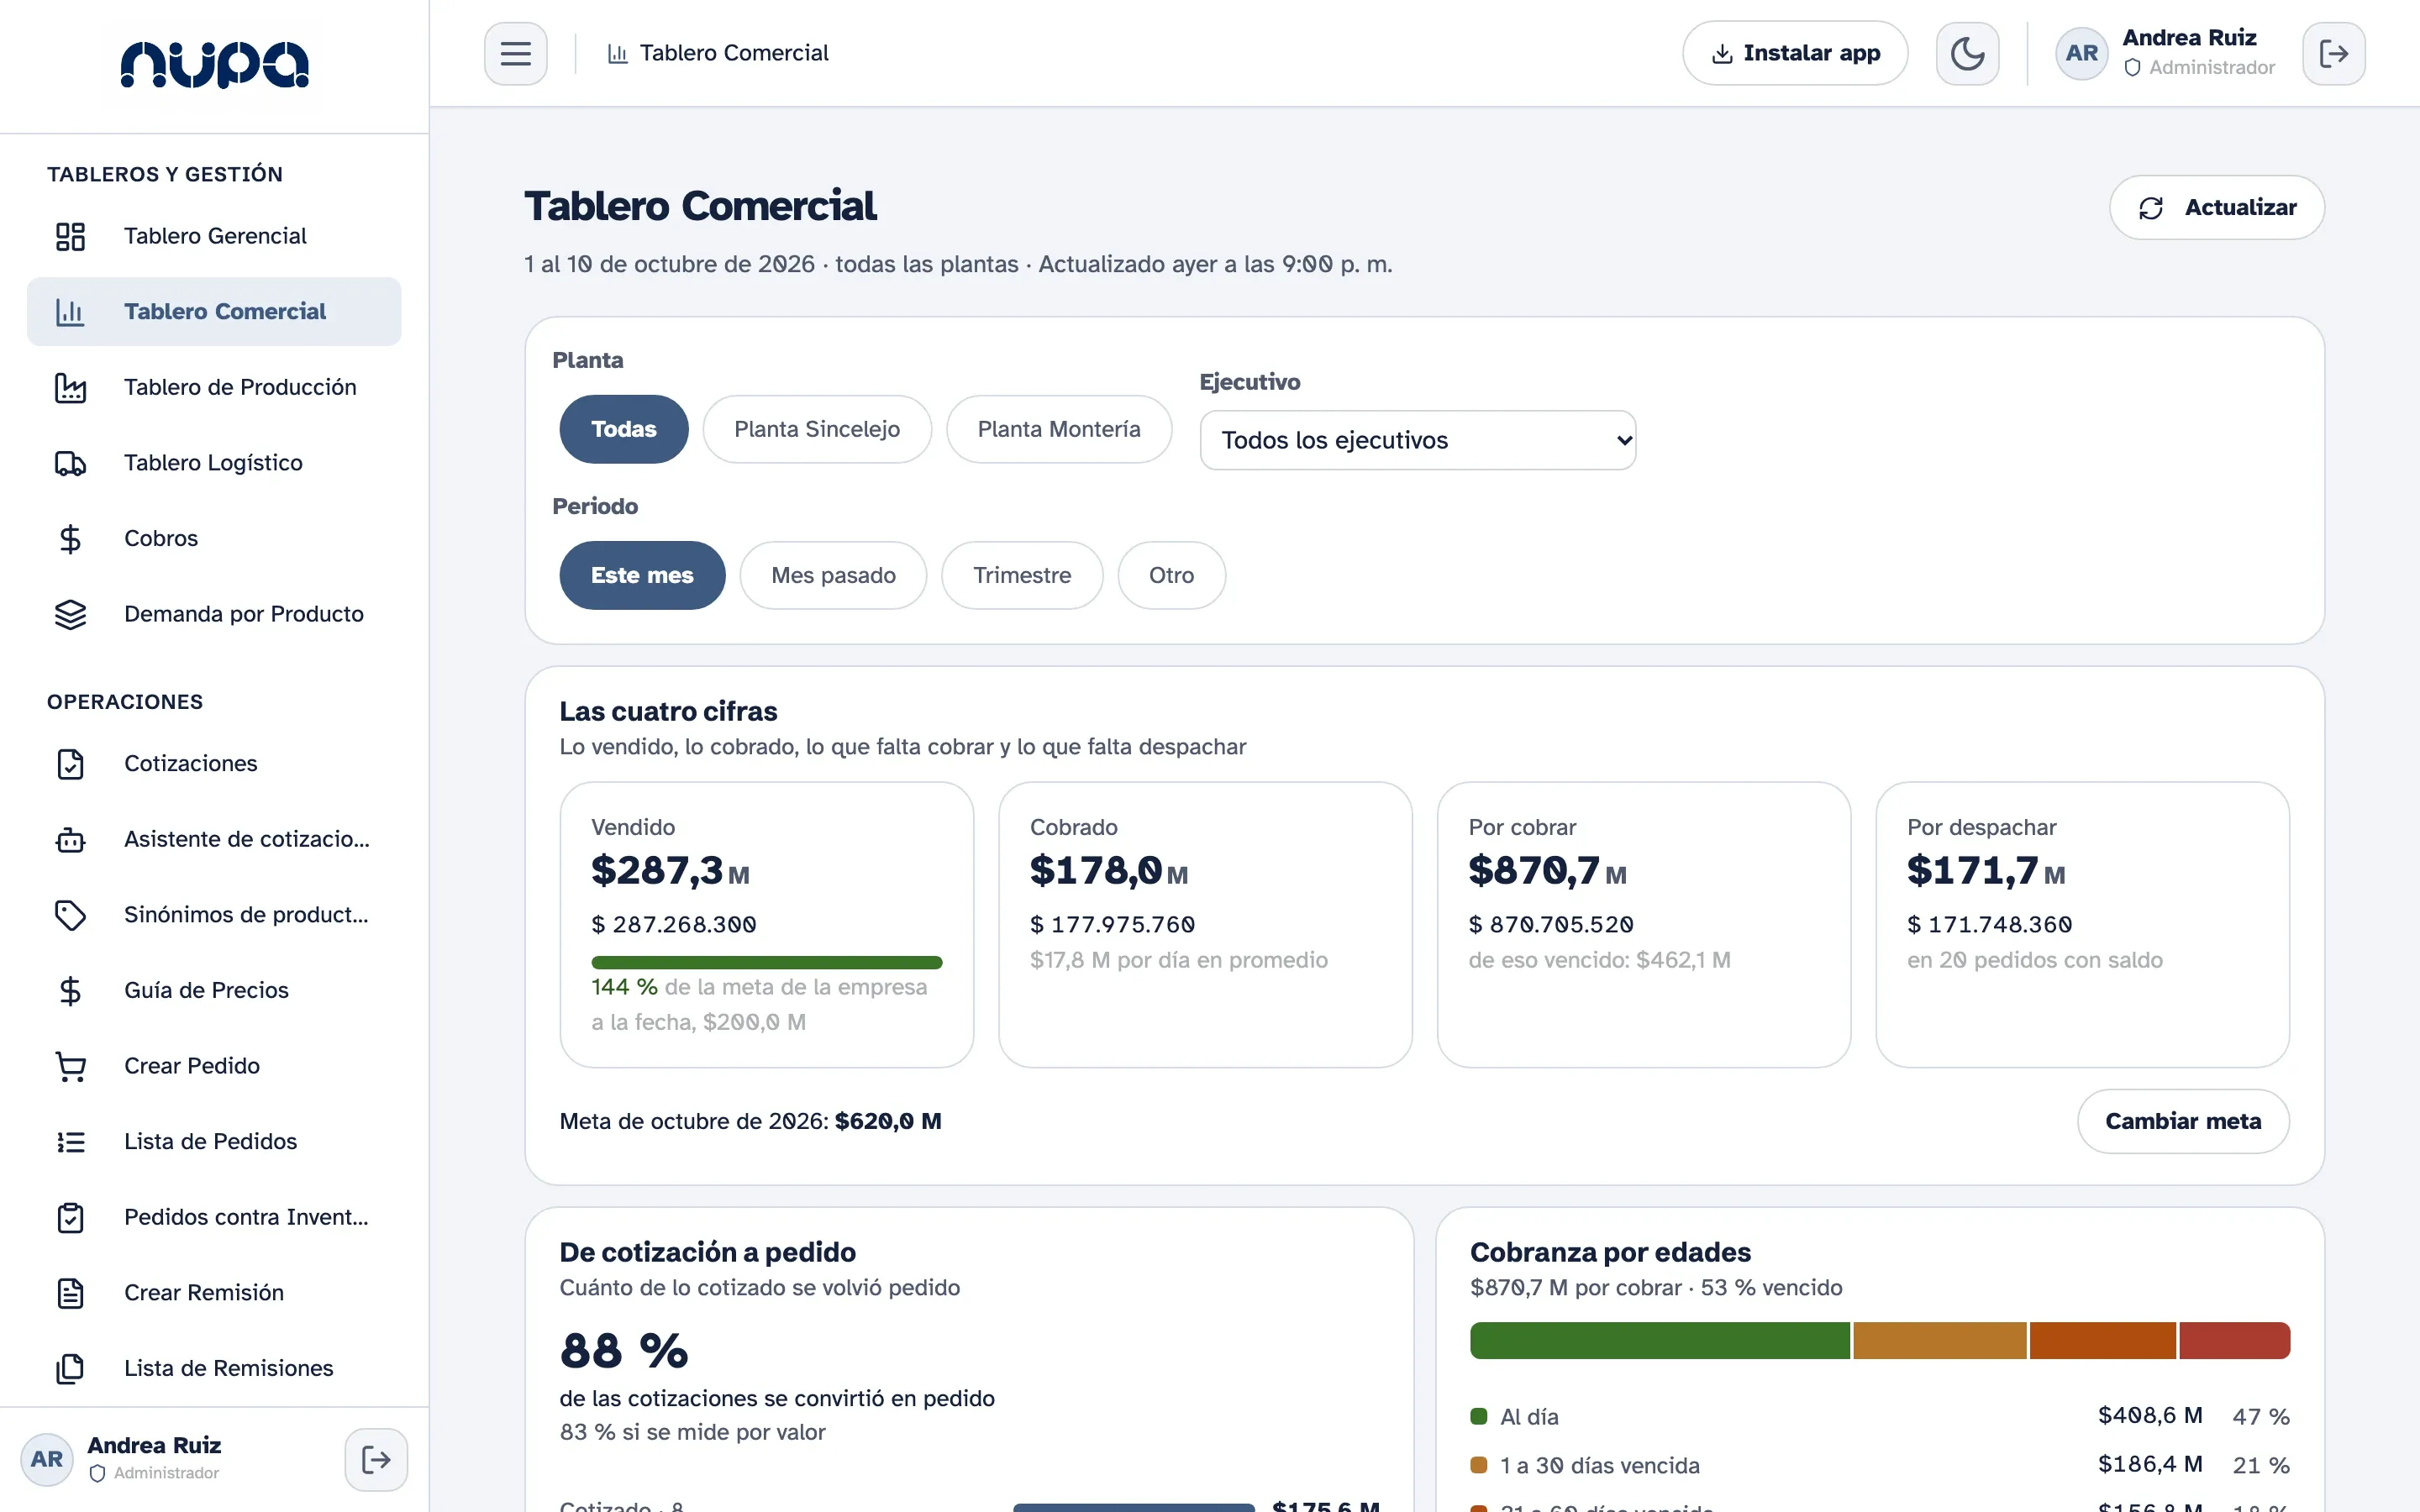Screen dimensions: 2420x1512
Task: Click the green Al día bar segment
Action: (1660, 1340)
